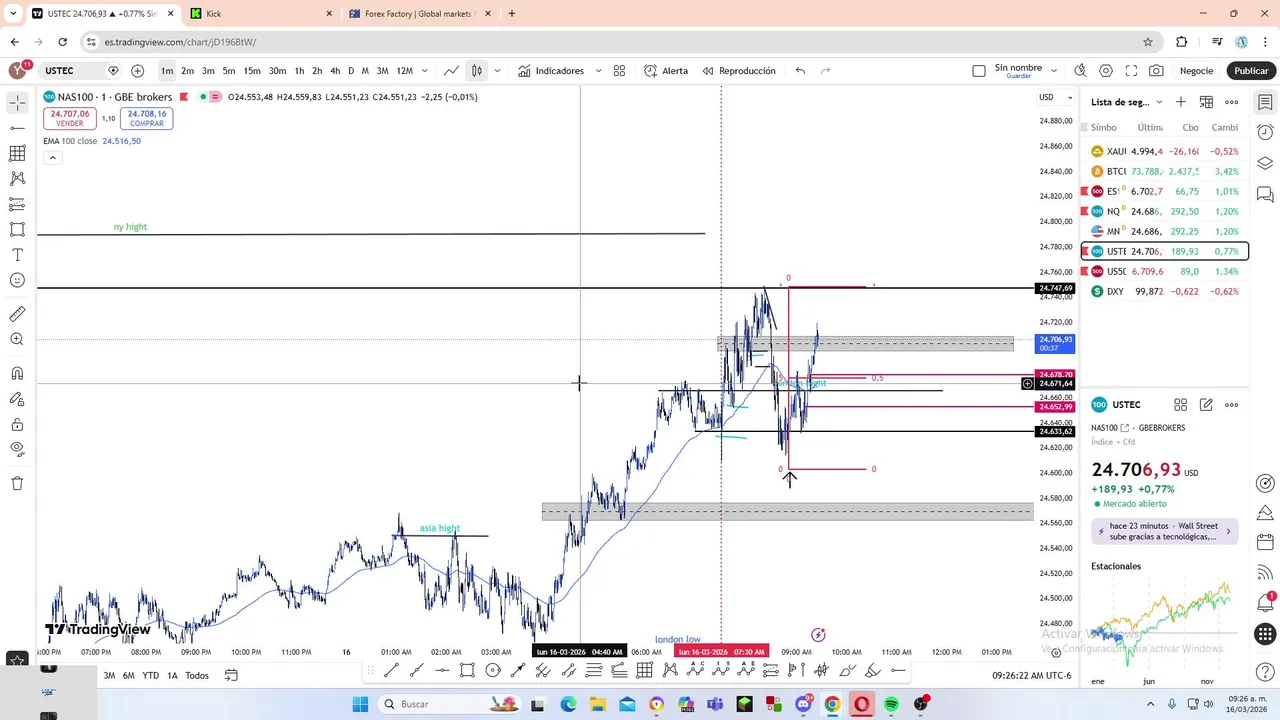
Task: Open the geometric shapes tools
Action: [x=17, y=229]
